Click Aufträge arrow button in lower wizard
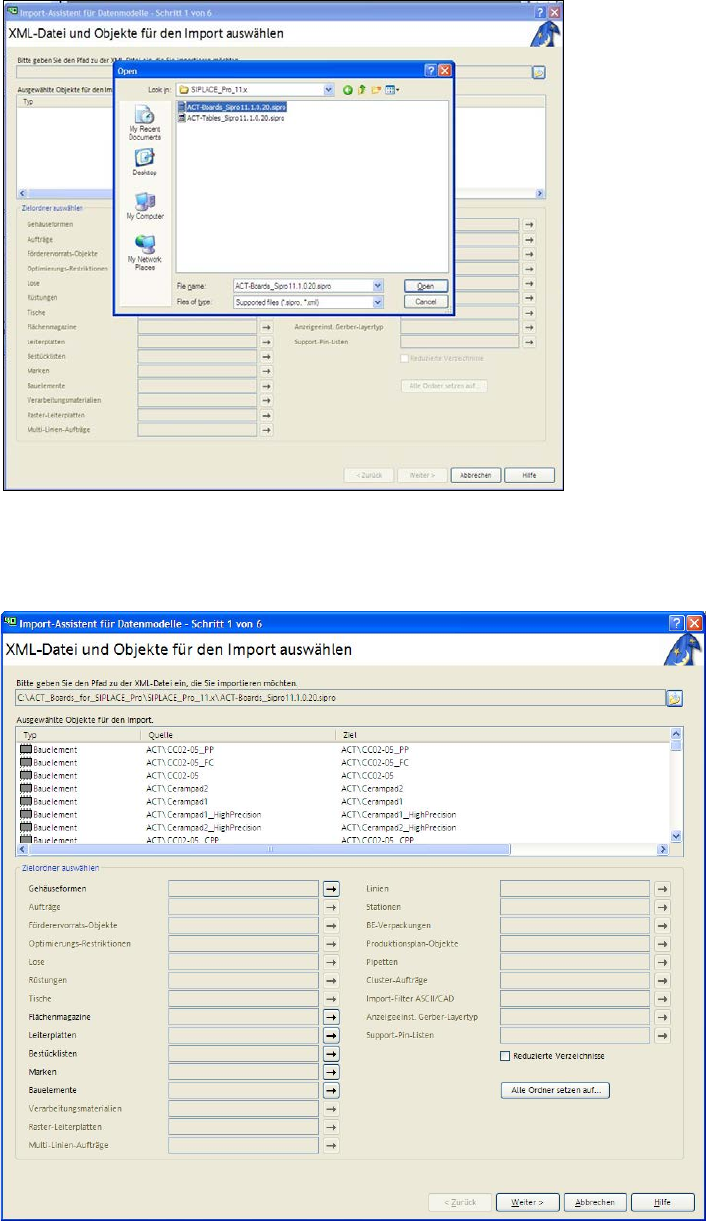This screenshot has width=706, height=1221. [x=331, y=906]
